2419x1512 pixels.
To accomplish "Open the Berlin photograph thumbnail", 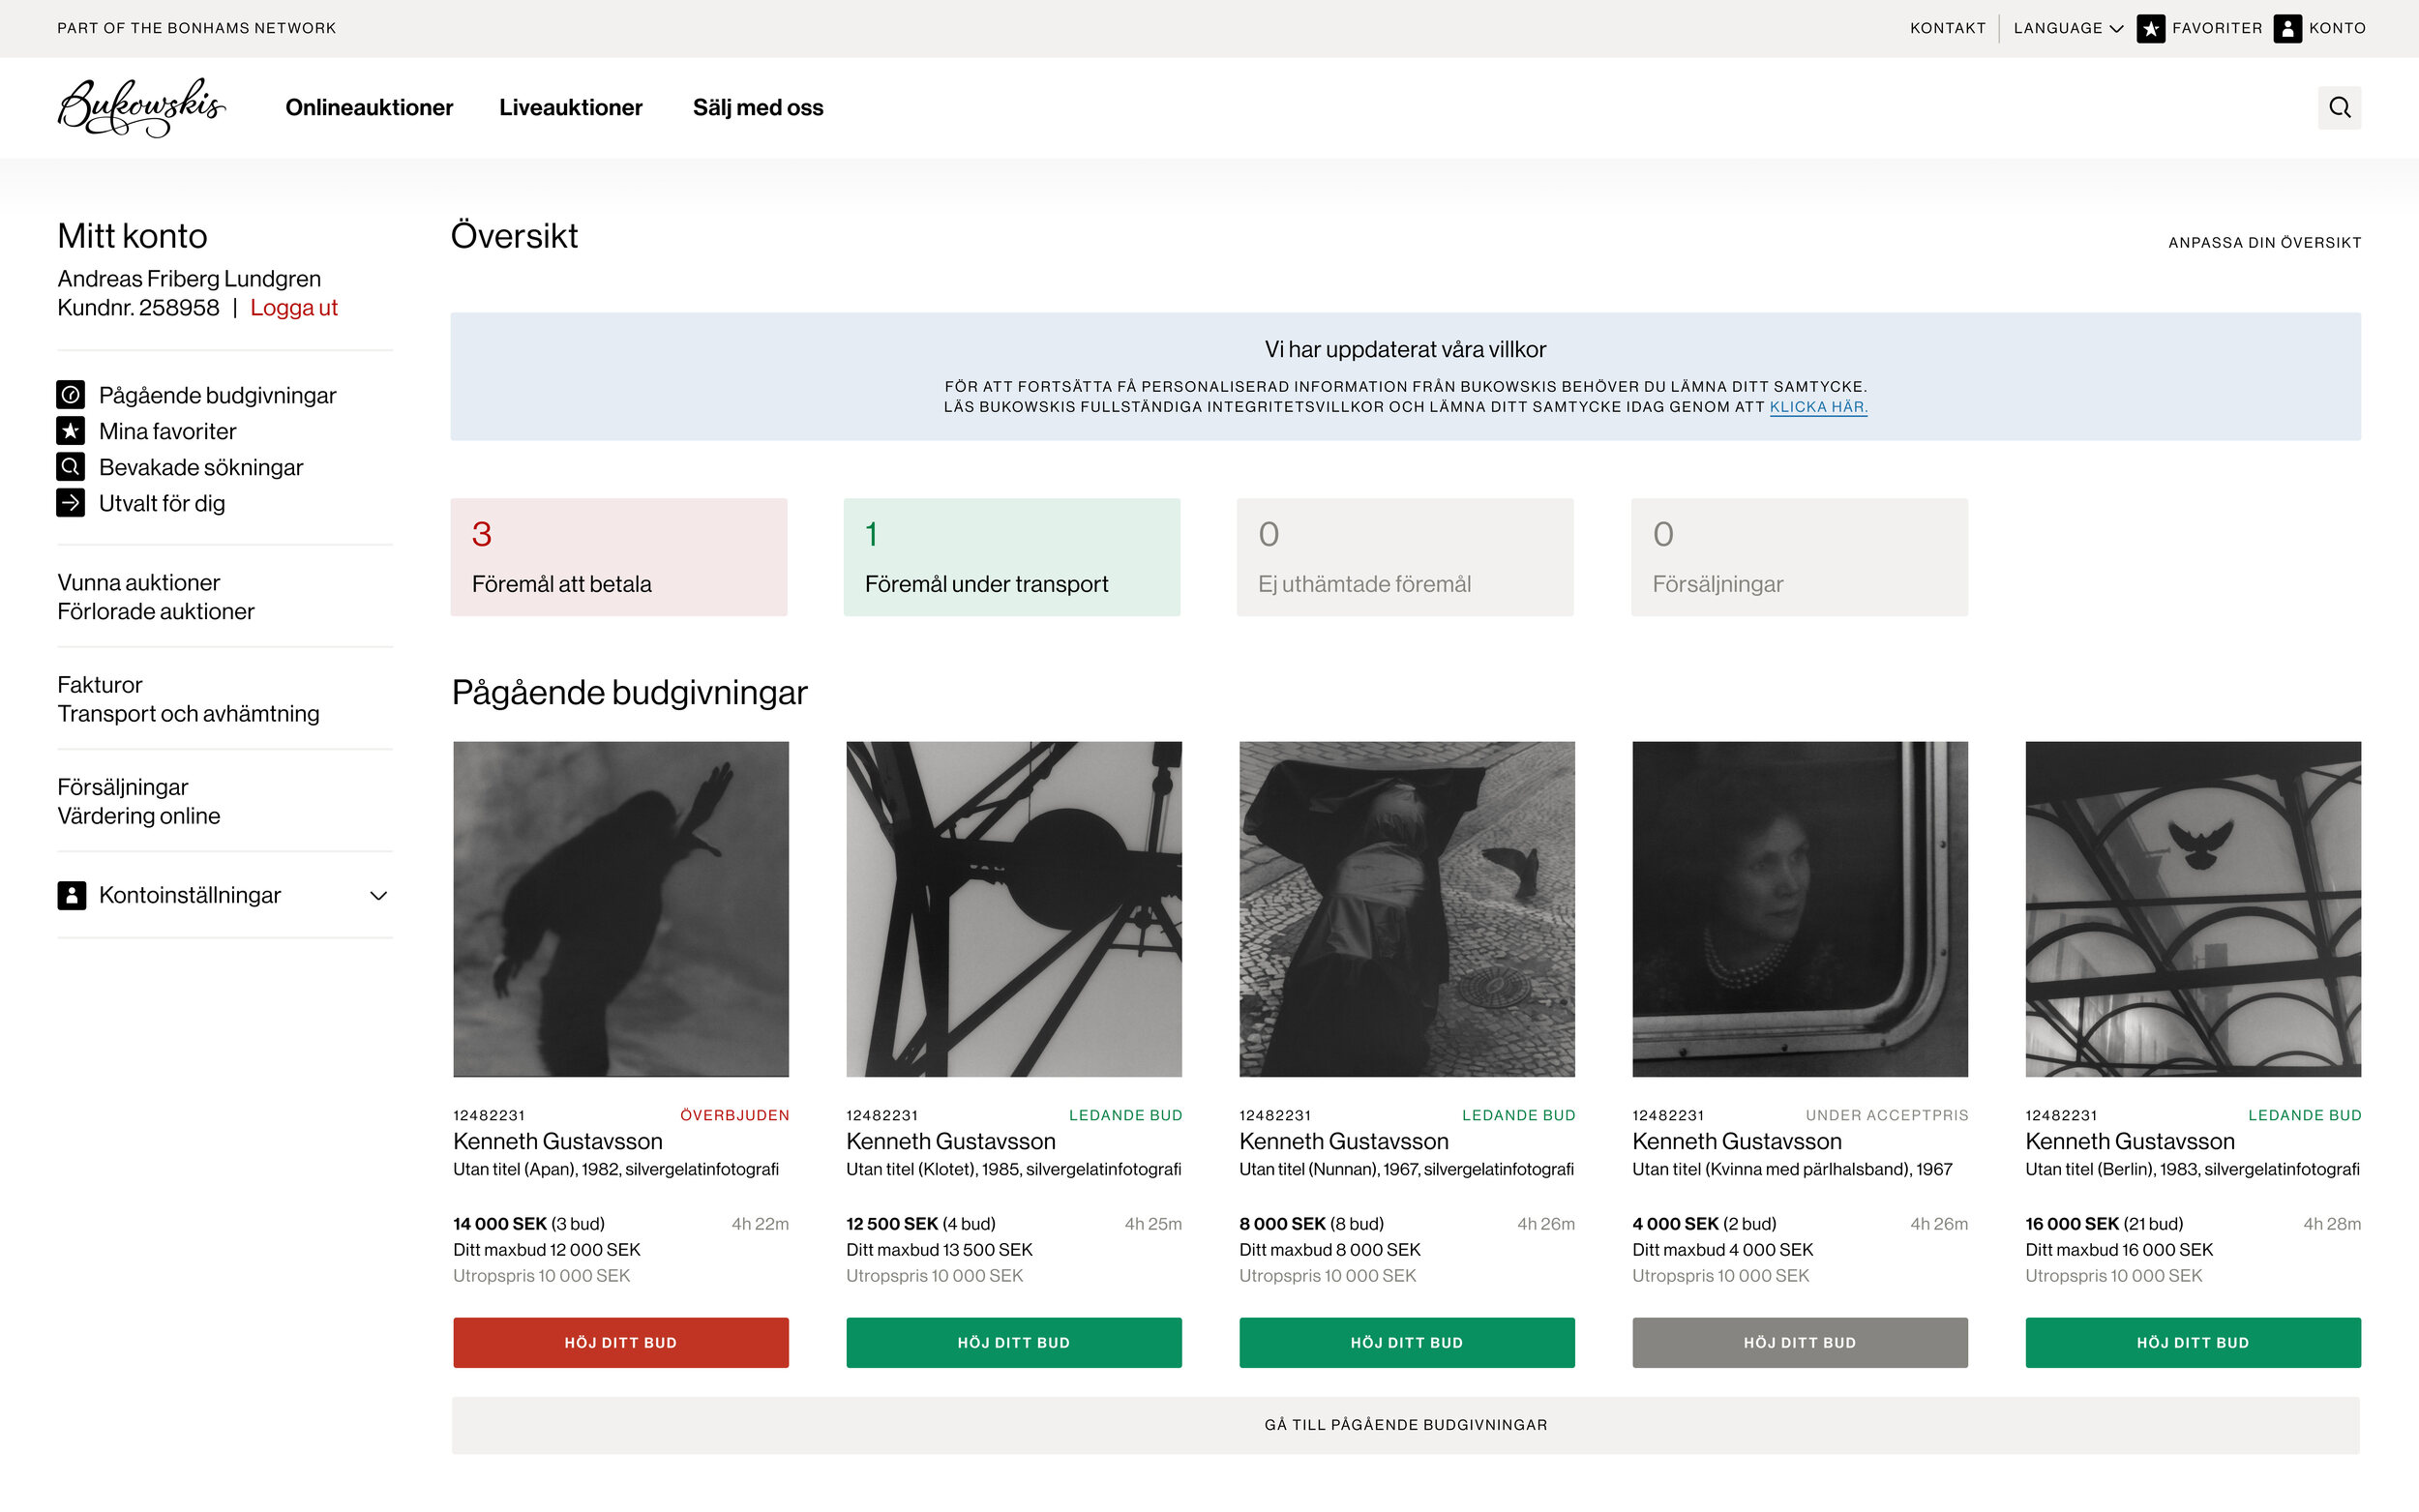I will (x=2193, y=909).
